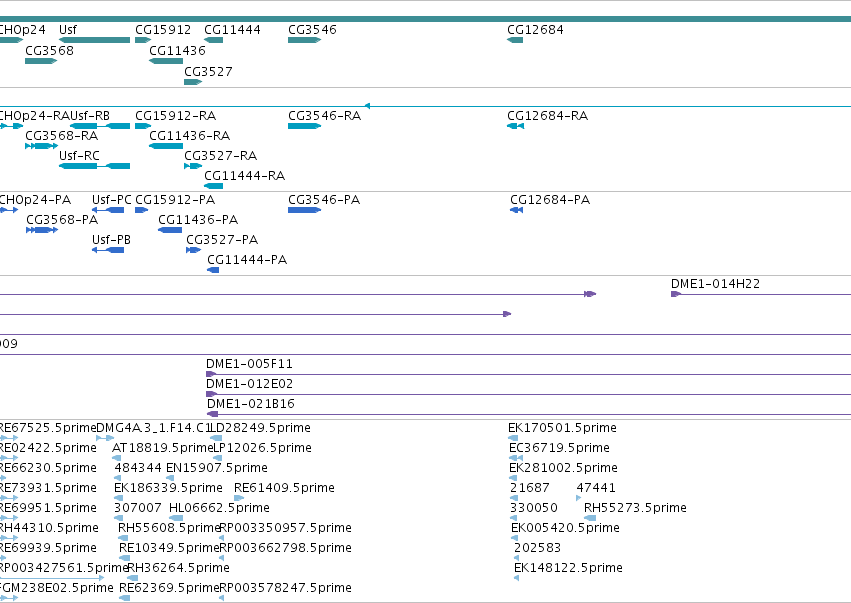Select CG11436-PA protein label

[198, 220]
